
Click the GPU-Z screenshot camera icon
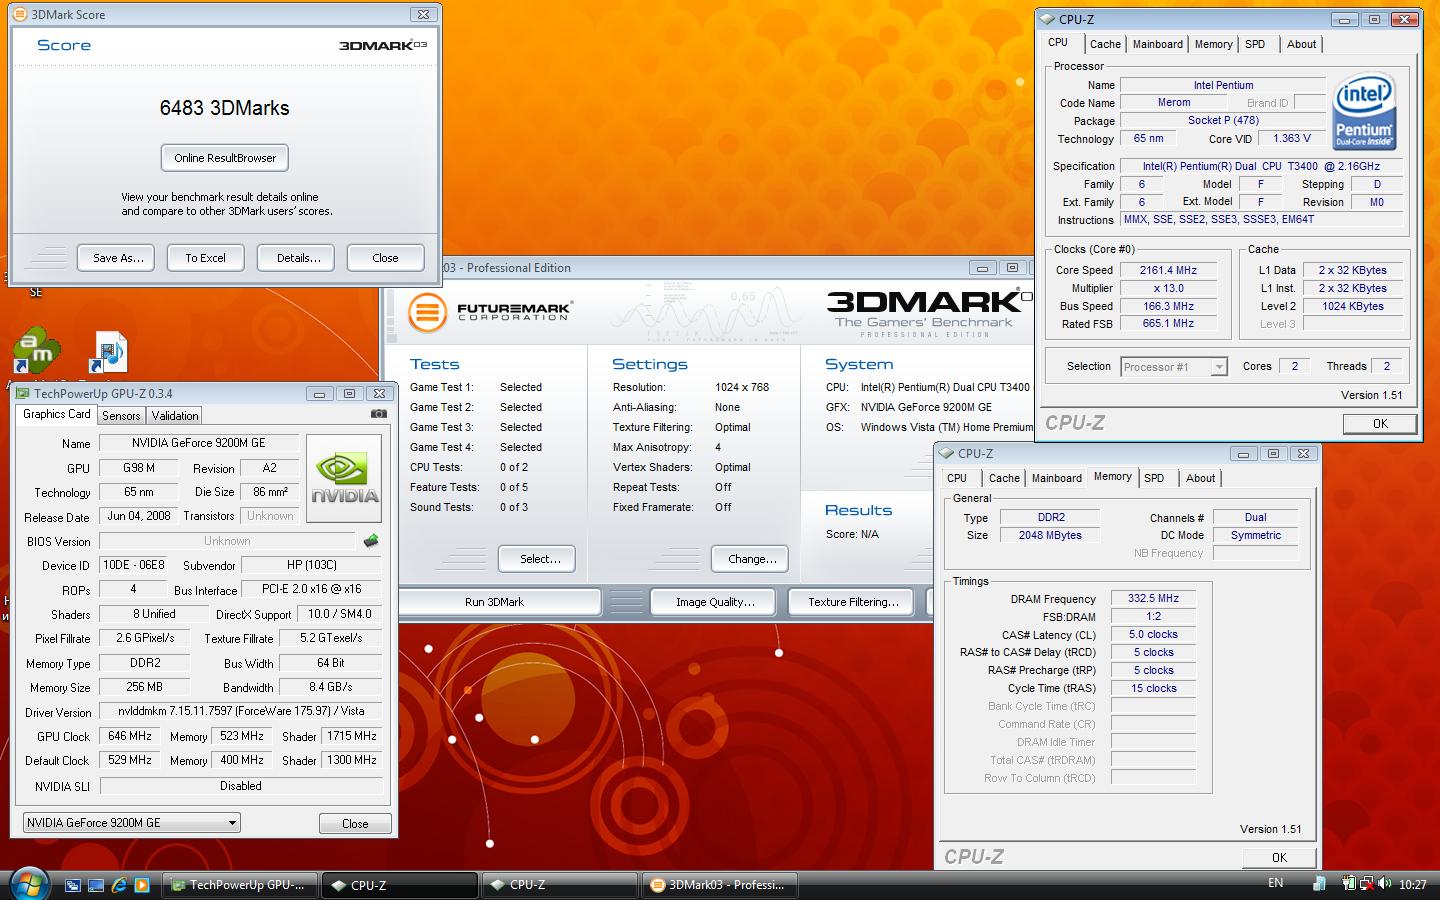click(x=379, y=413)
